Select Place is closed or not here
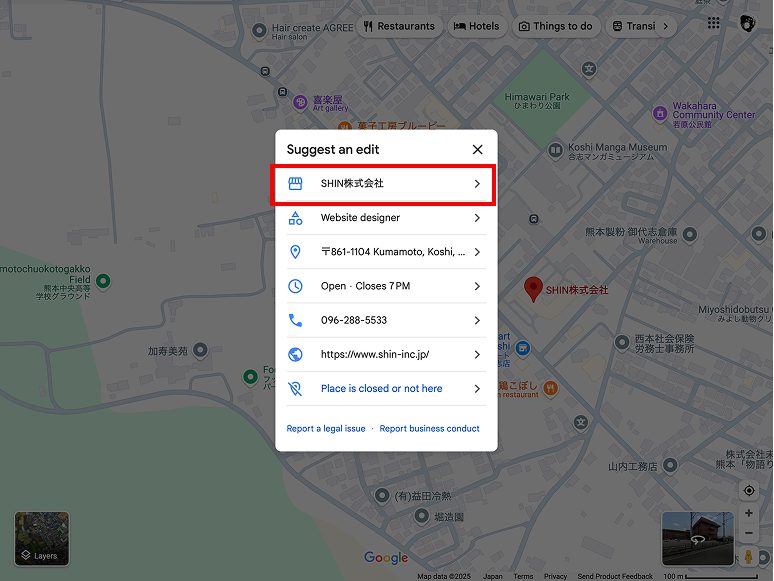The height and width of the screenshot is (581, 774). tap(386, 388)
